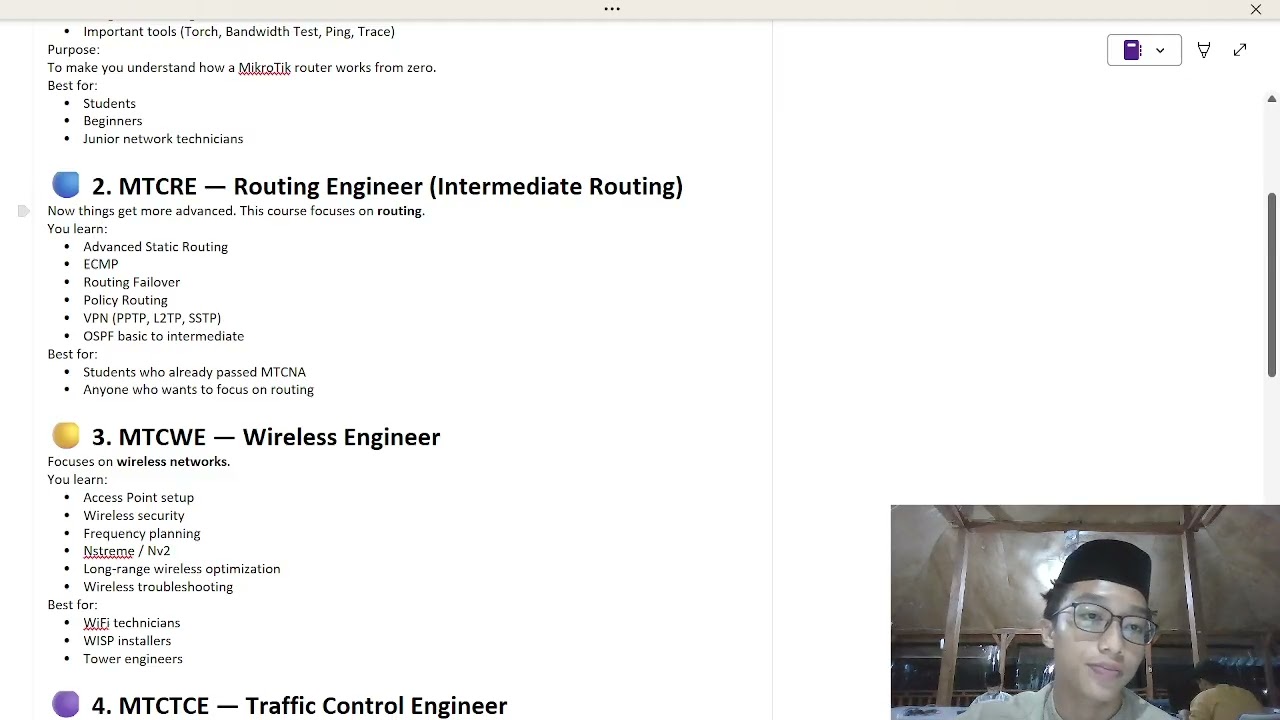
Task: Click heading '4. MTCTCE — Traffic Control Engineer'
Action: [x=299, y=705]
